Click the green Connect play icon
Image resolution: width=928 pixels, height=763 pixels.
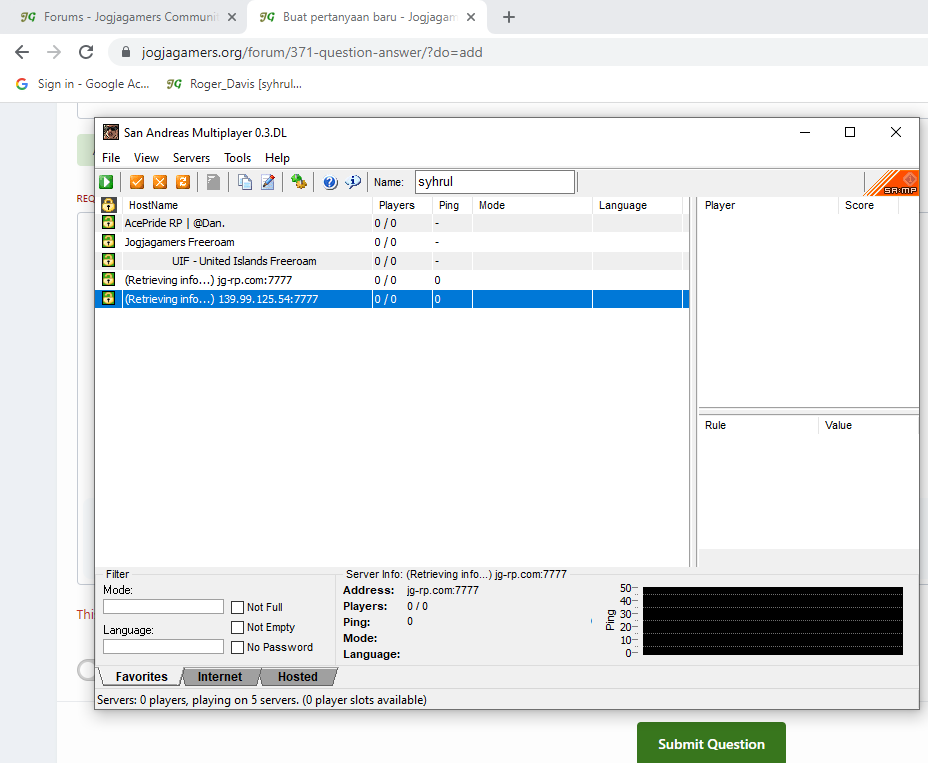(x=107, y=182)
